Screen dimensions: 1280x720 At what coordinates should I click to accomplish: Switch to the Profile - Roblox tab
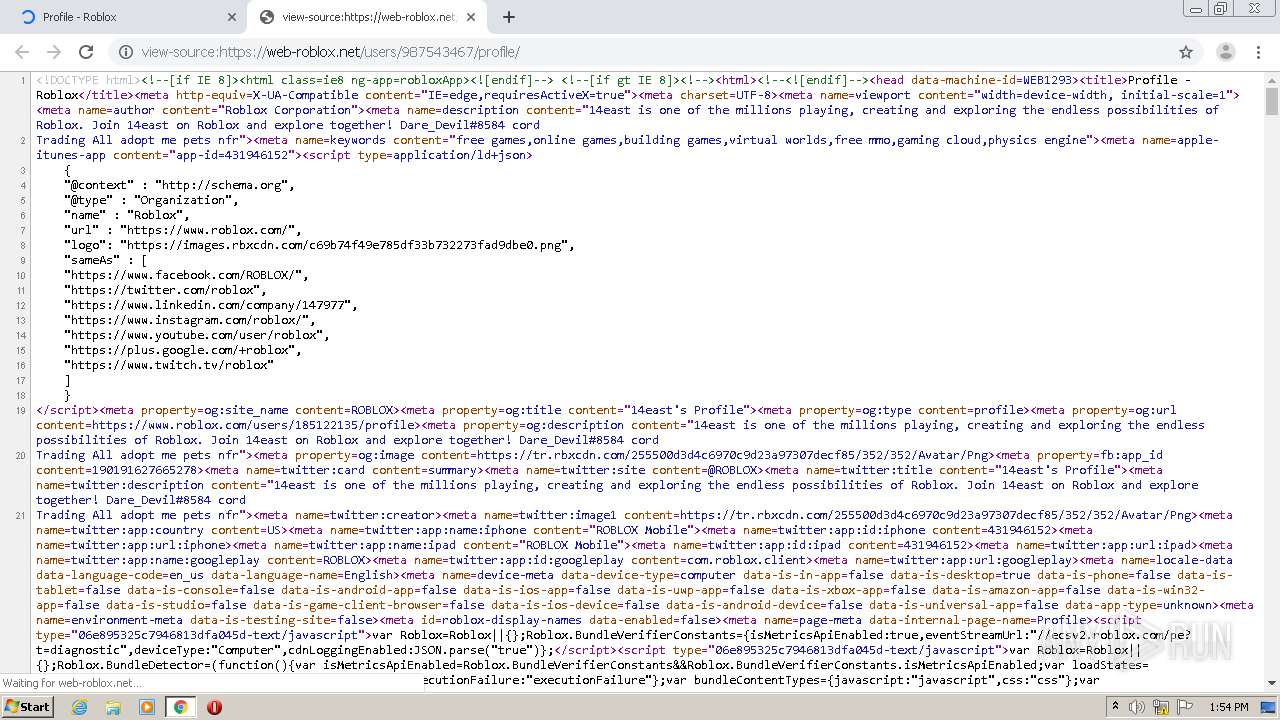pos(125,17)
